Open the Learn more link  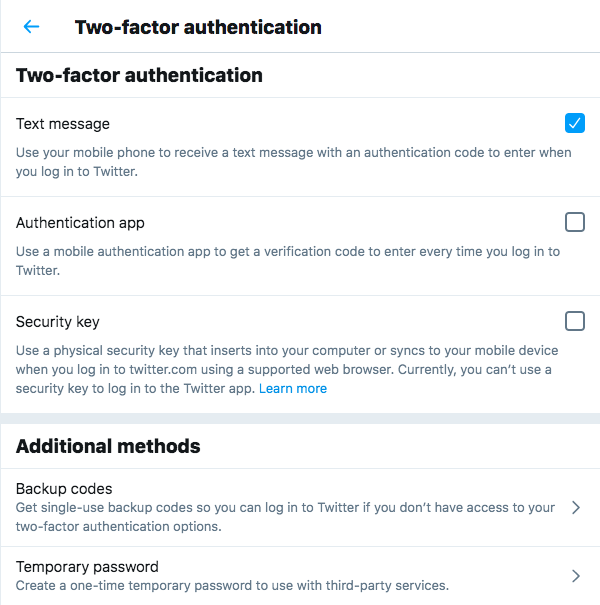[x=293, y=388]
